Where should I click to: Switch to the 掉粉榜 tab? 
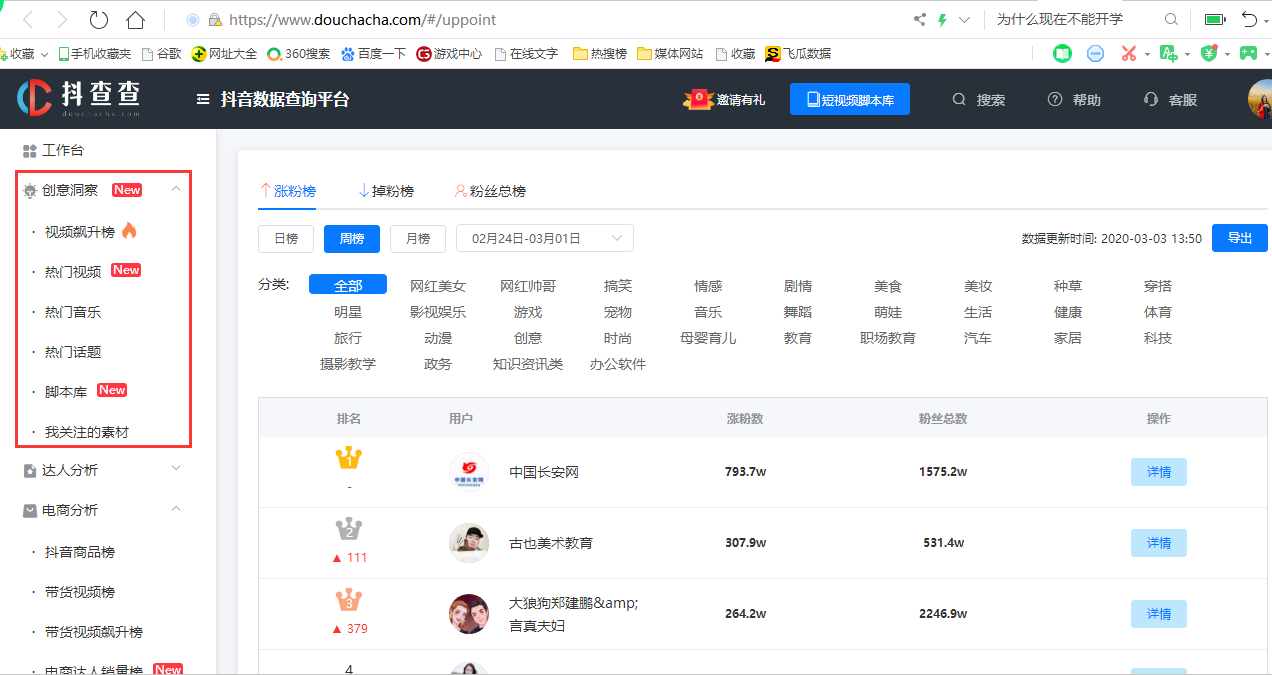(386, 191)
